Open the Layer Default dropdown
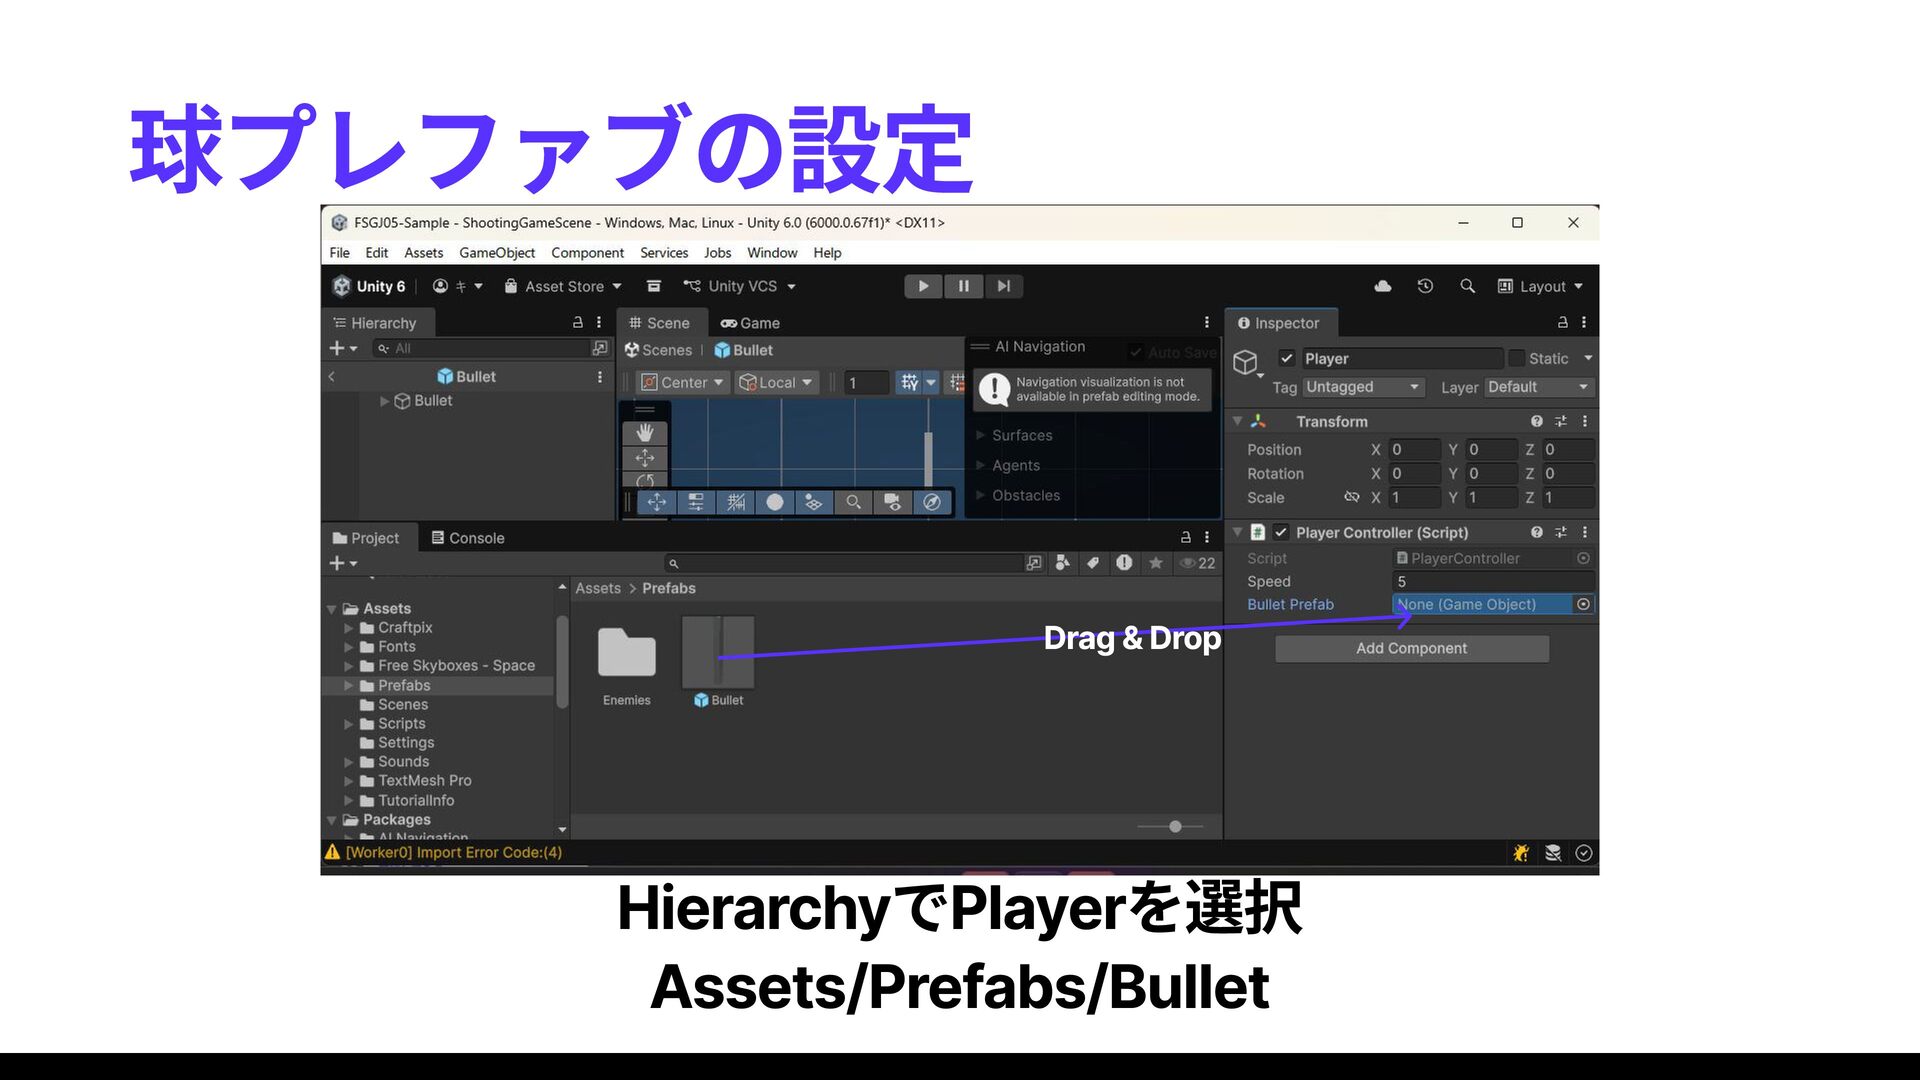This screenshot has width=1920, height=1080. click(x=1537, y=387)
